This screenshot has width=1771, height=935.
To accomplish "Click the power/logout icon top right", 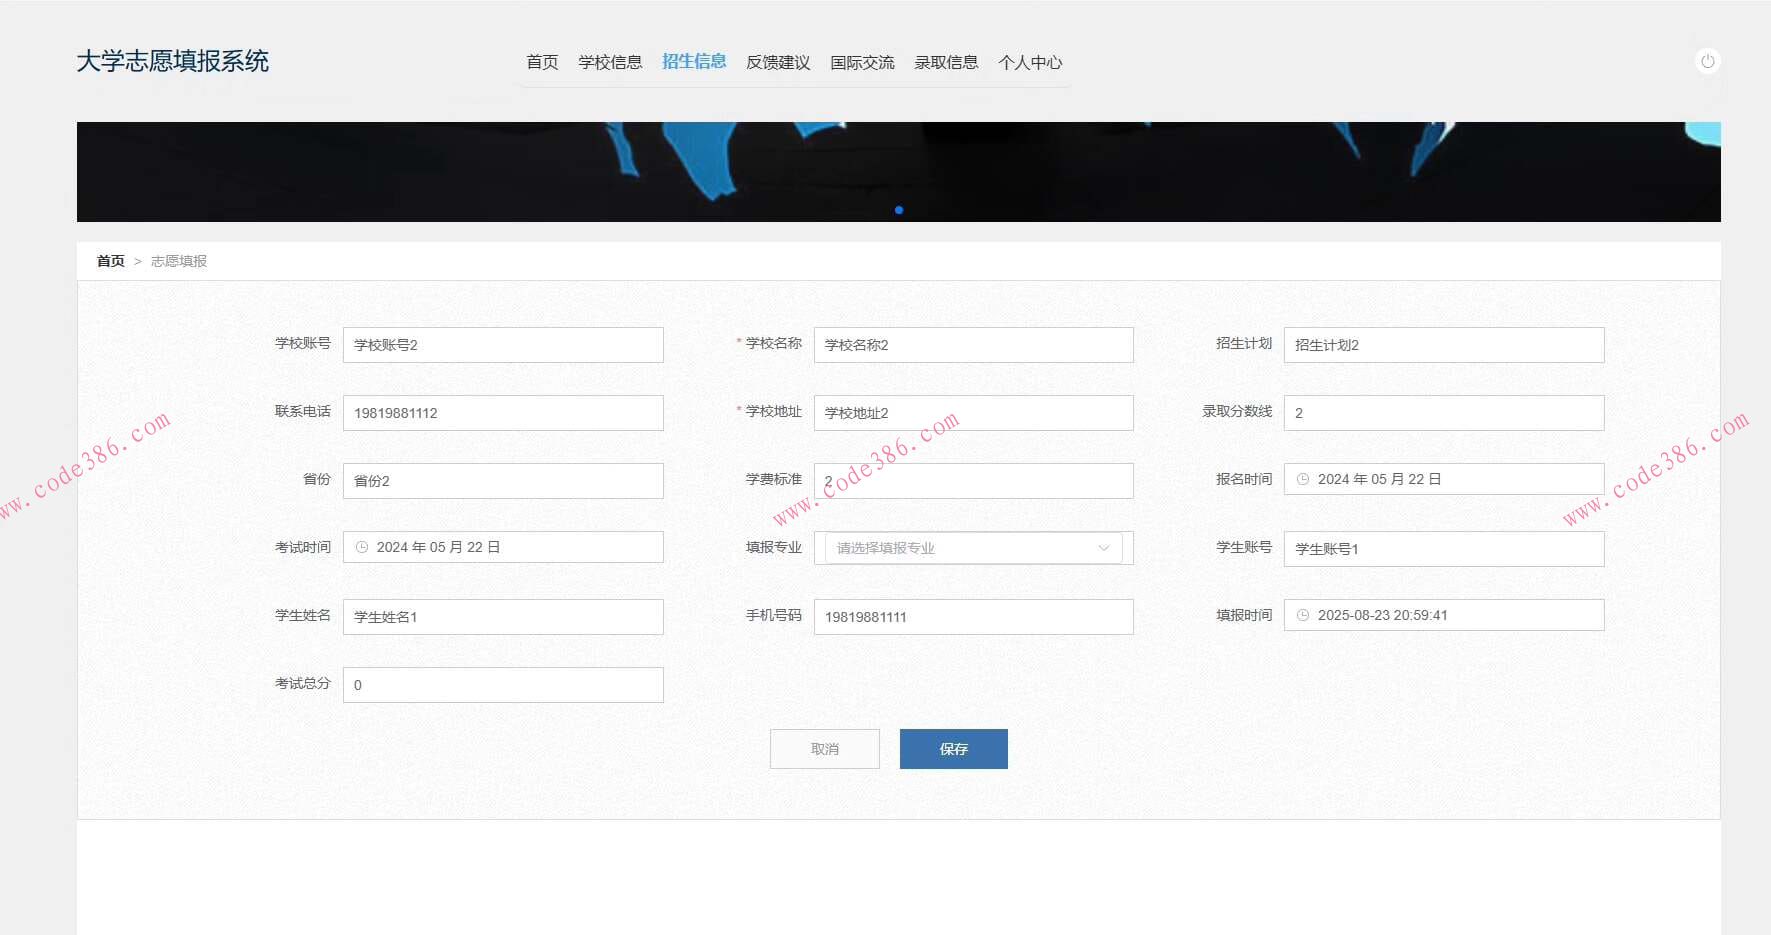I will (1708, 60).
